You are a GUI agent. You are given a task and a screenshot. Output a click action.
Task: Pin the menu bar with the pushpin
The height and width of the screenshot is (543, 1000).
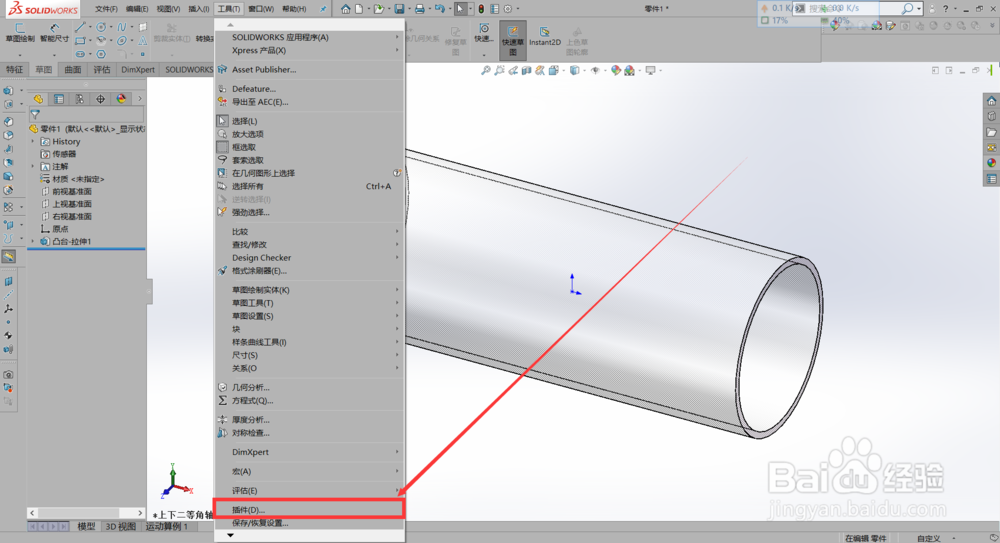point(323,9)
